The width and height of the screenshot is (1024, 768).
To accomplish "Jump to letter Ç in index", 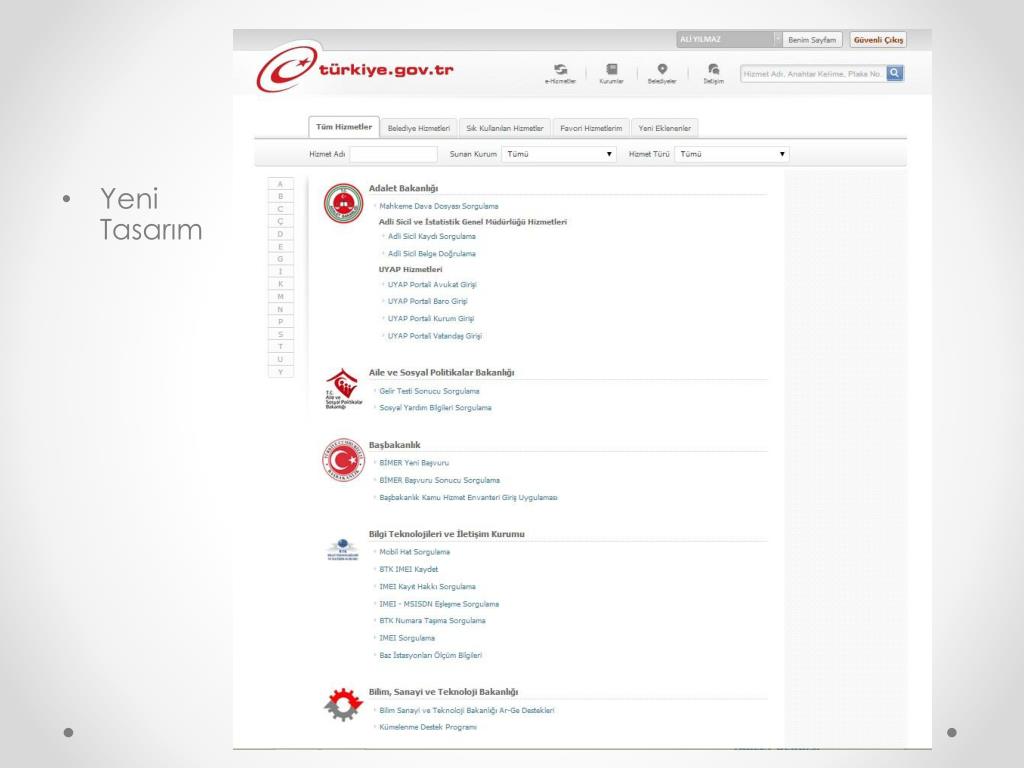I will 281,221.
